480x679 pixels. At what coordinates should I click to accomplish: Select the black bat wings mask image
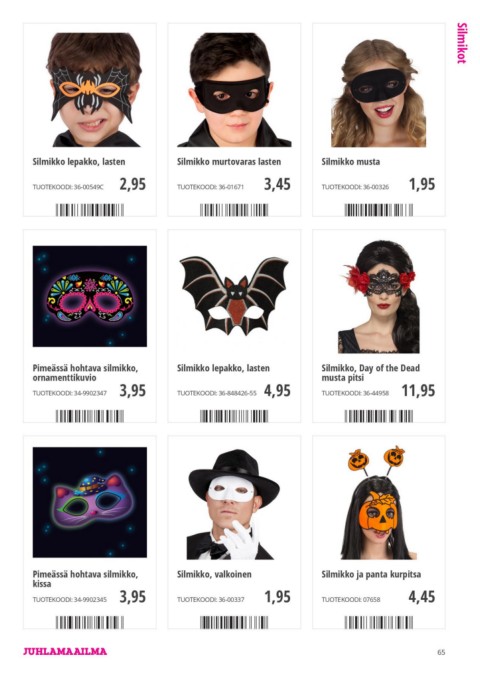[234, 295]
